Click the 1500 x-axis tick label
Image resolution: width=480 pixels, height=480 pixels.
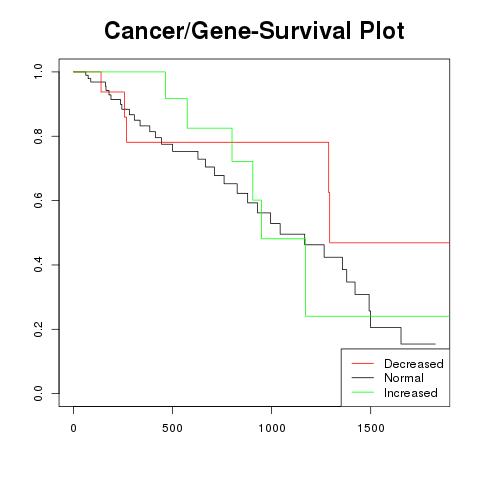[371, 428]
